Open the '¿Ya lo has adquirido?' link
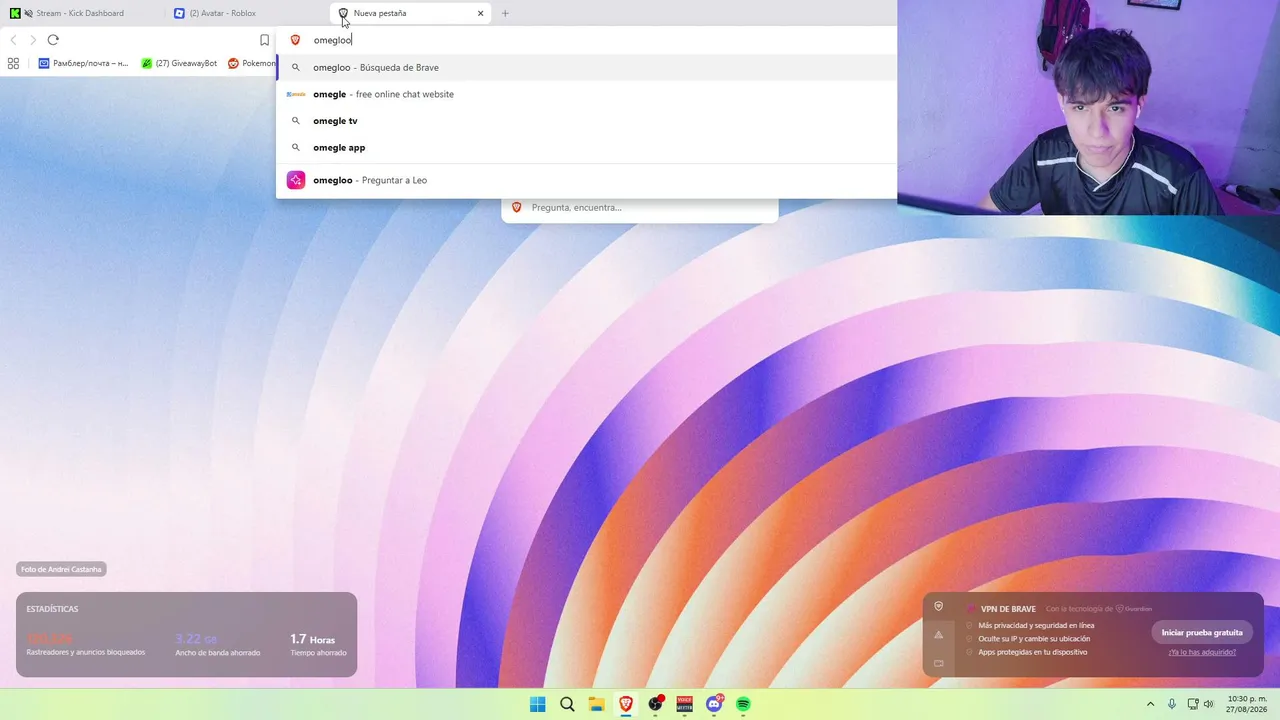The image size is (1280, 720). (1202, 652)
